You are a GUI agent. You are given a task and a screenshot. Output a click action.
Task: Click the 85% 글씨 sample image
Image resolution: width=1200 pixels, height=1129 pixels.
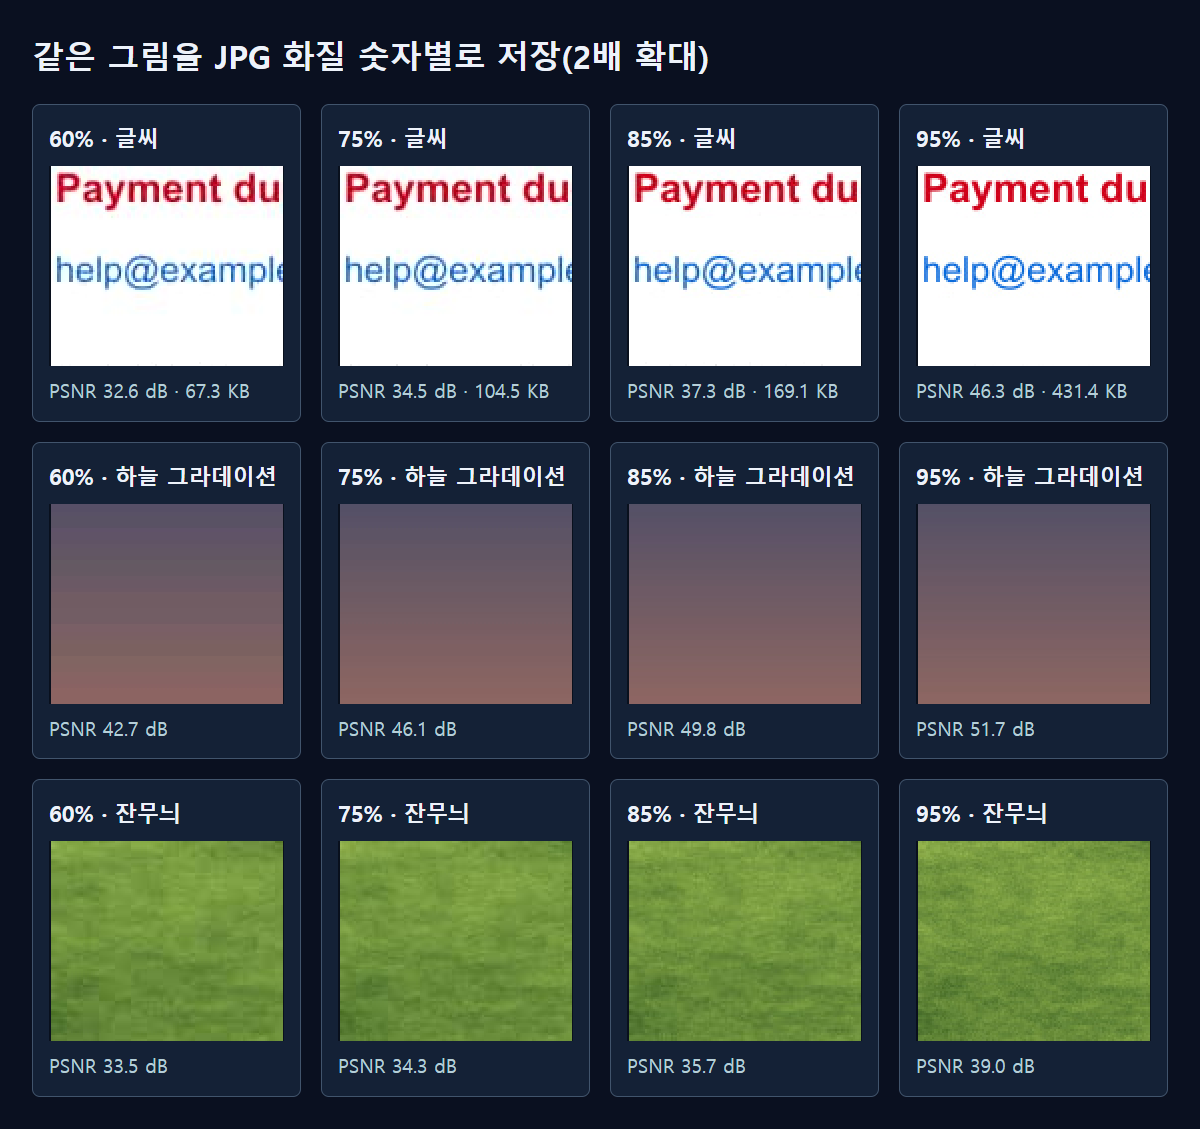[745, 266]
